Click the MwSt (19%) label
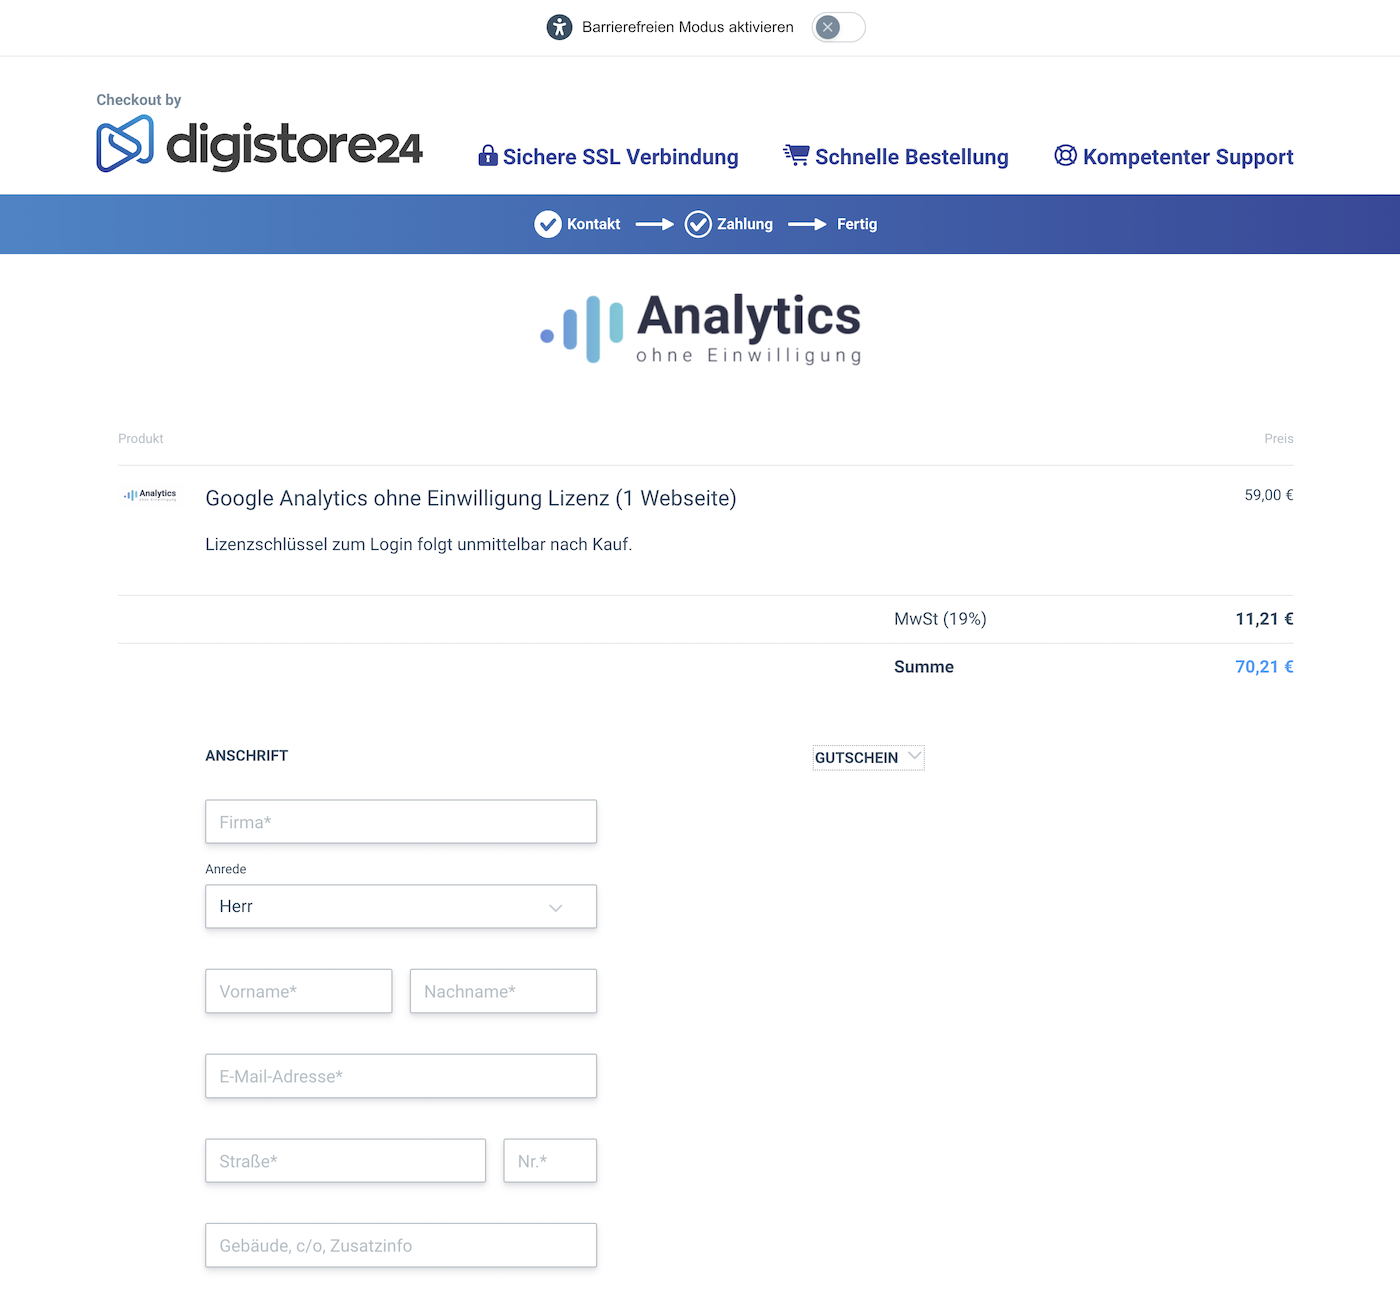1400x1292 pixels. pos(940,619)
